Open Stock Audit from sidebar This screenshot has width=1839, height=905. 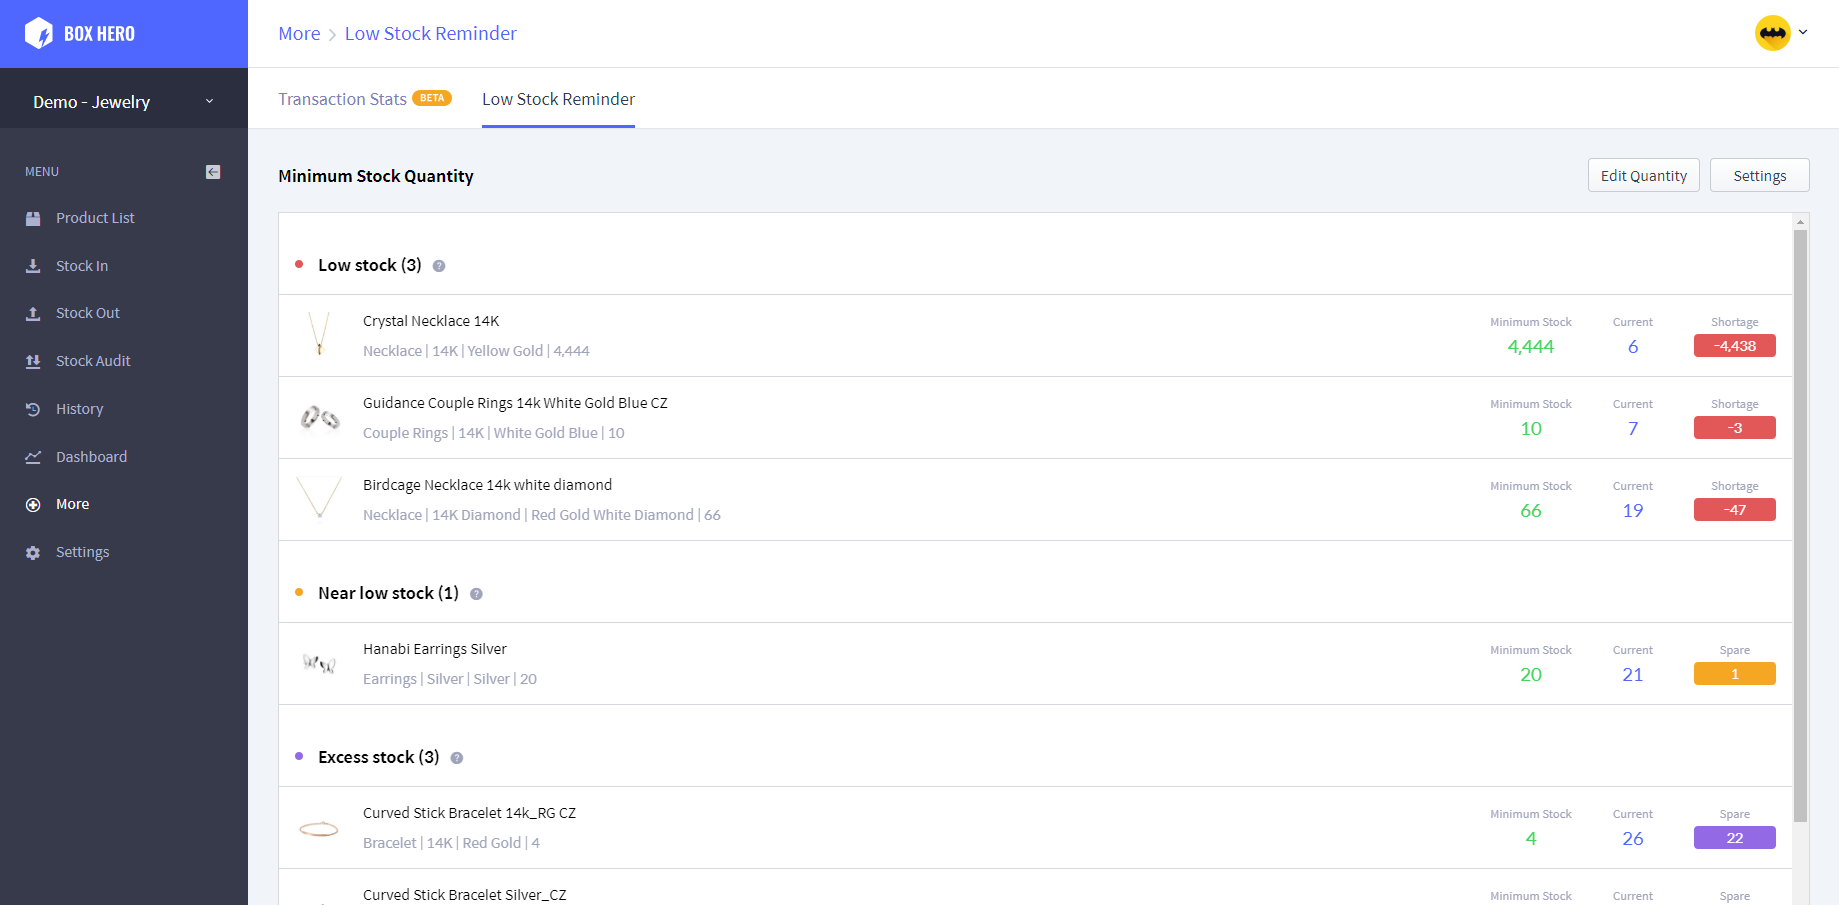(93, 361)
